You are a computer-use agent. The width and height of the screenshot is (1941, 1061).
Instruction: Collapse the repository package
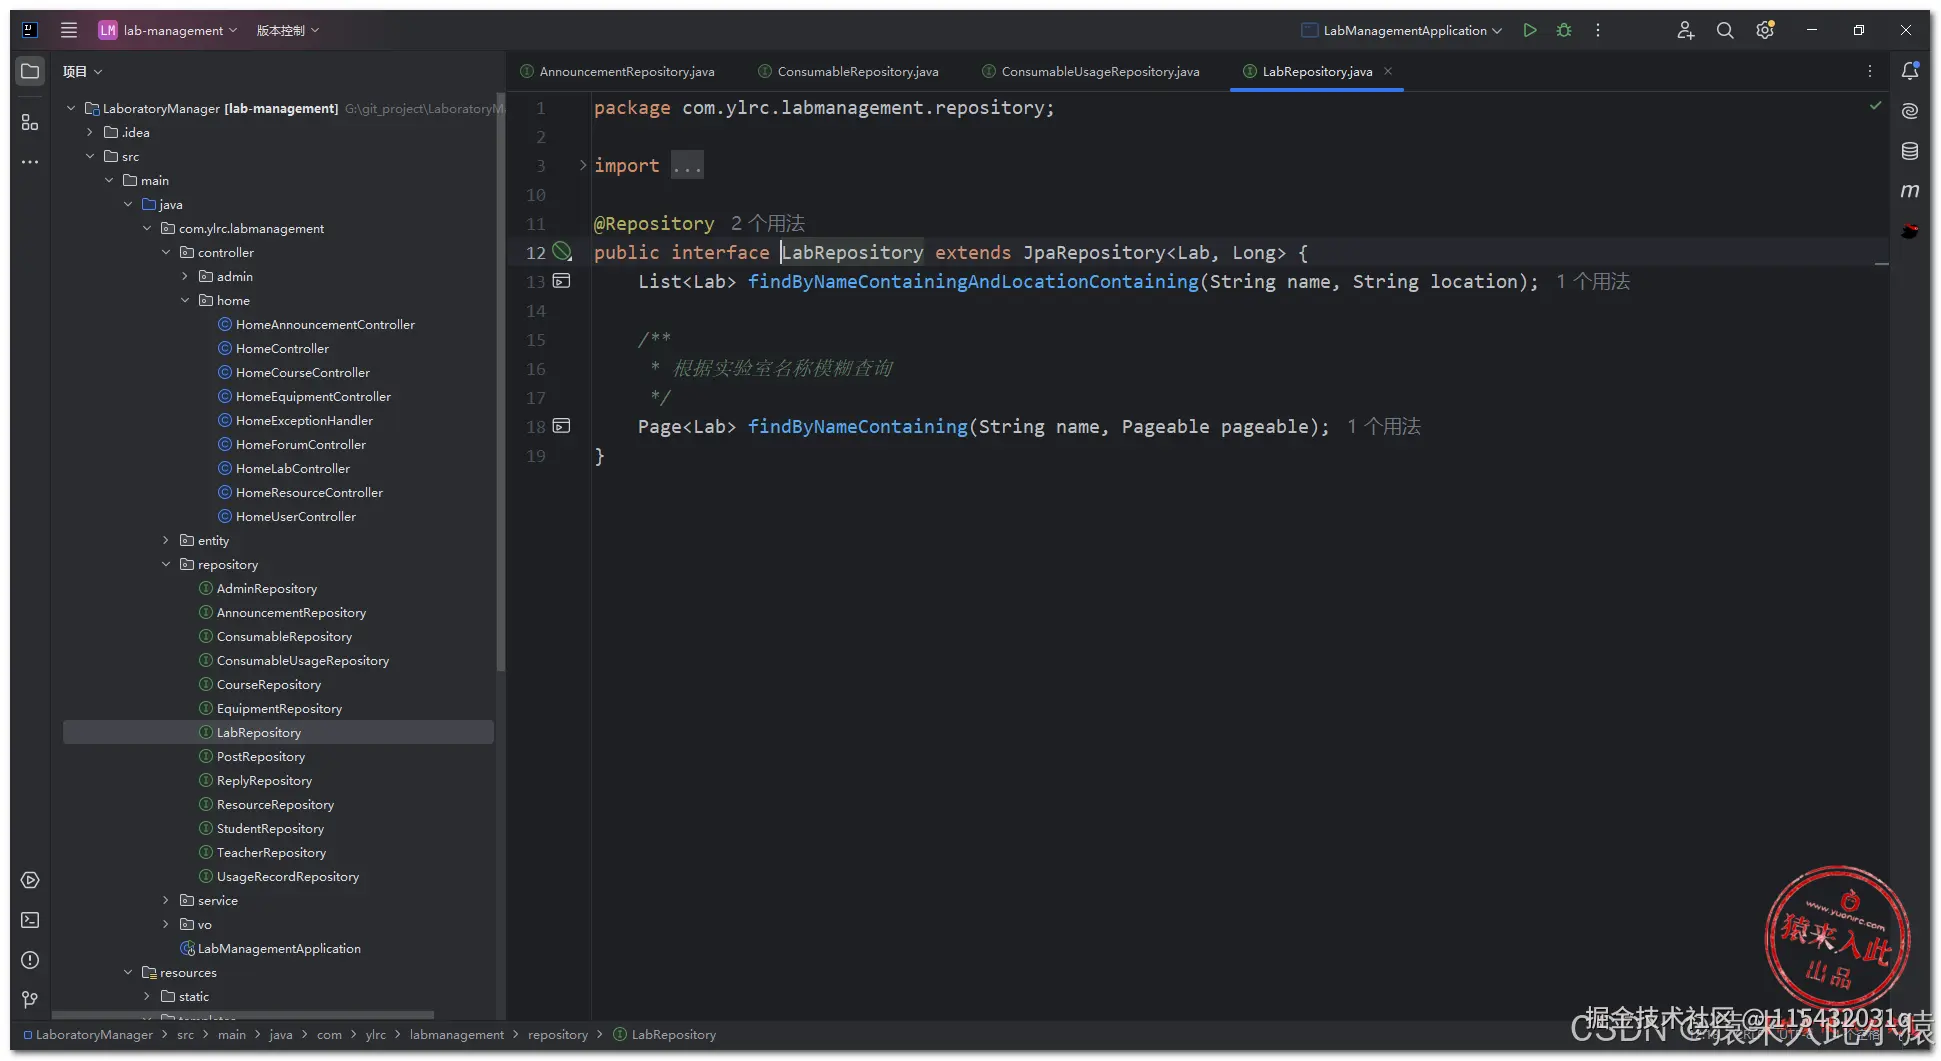(x=166, y=564)
